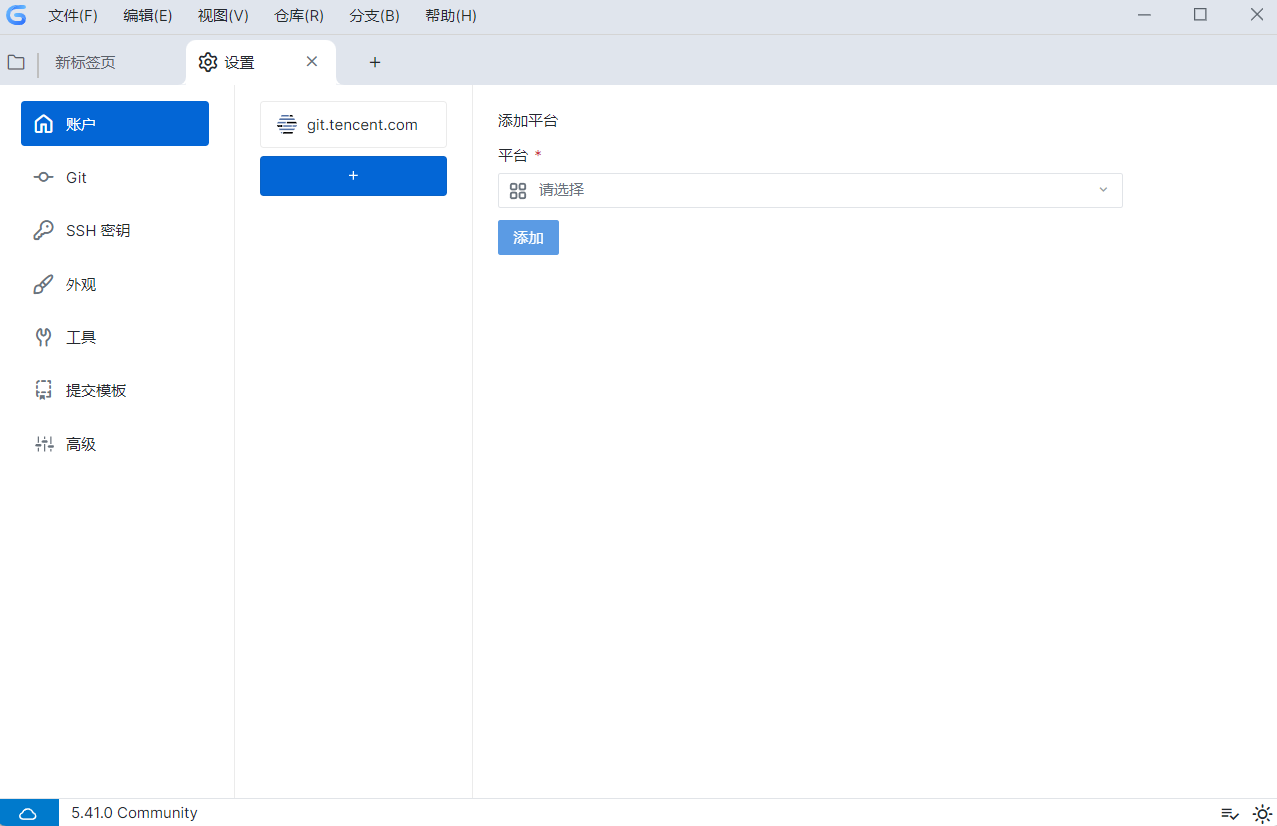Click the cloud icon in the status bar
Screen dimensions: 1277x826
(29, 812)
